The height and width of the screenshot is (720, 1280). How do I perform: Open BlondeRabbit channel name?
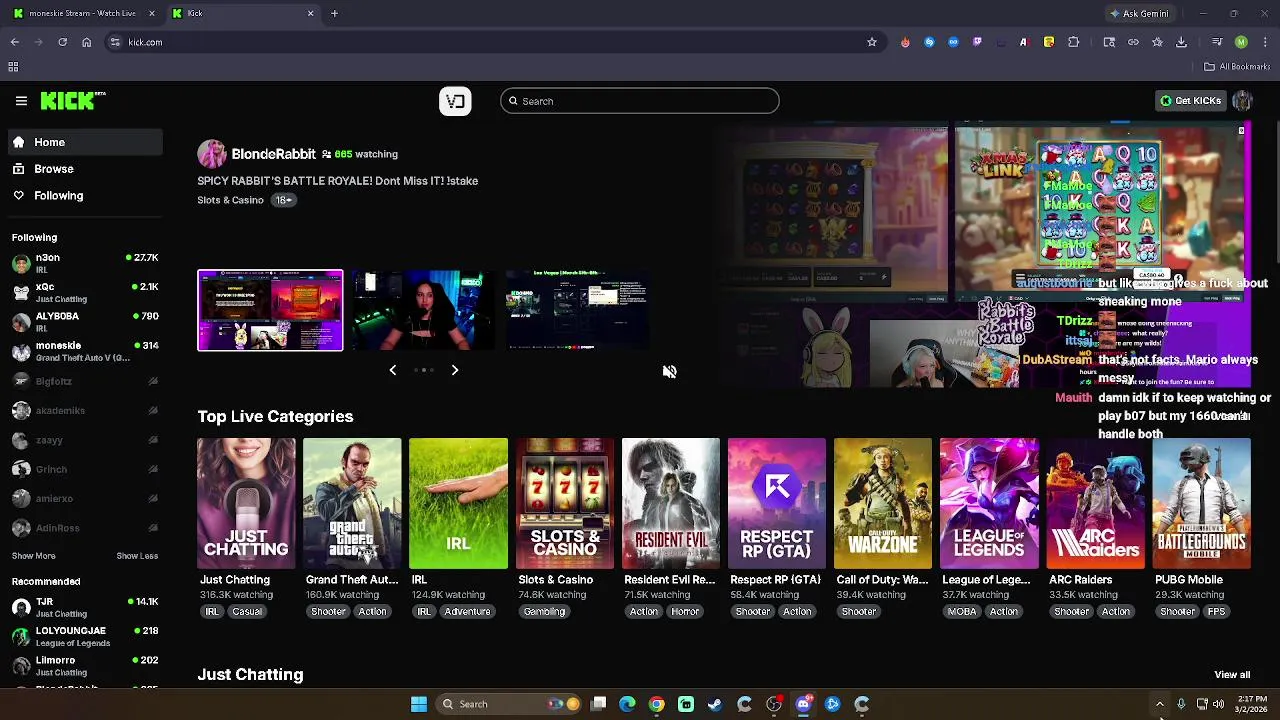pos(273,154)
